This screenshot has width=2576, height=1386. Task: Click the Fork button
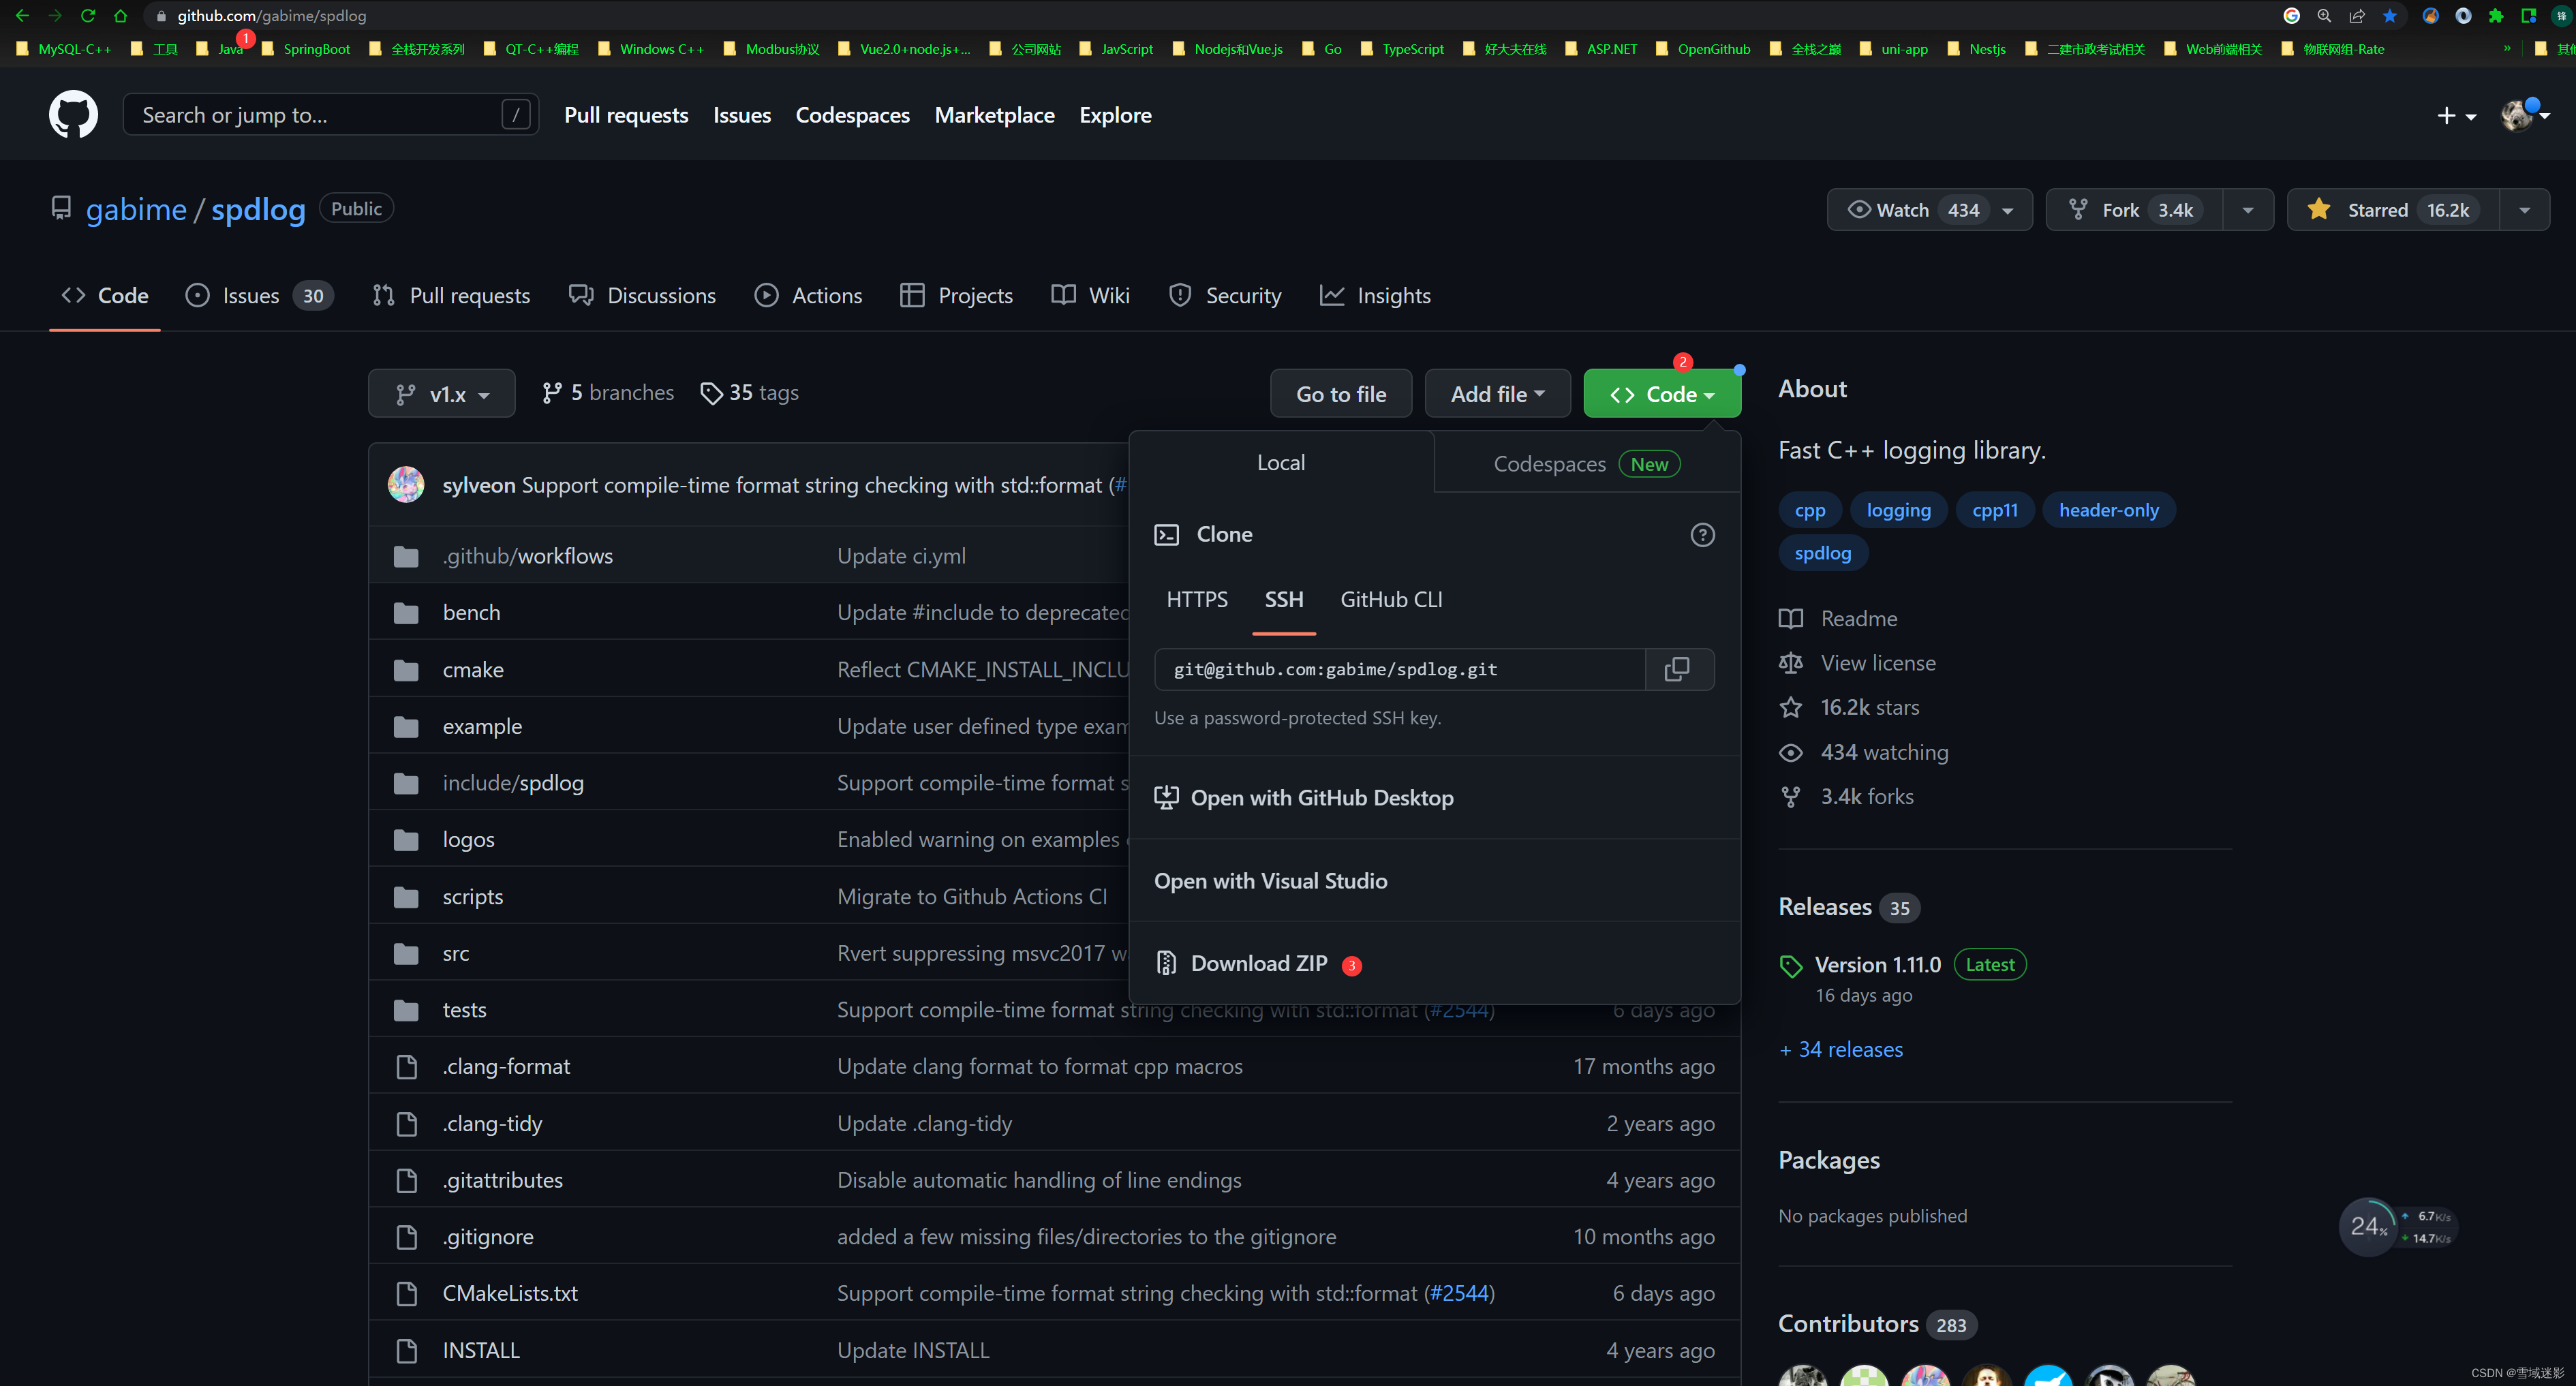pos(2135,210)
